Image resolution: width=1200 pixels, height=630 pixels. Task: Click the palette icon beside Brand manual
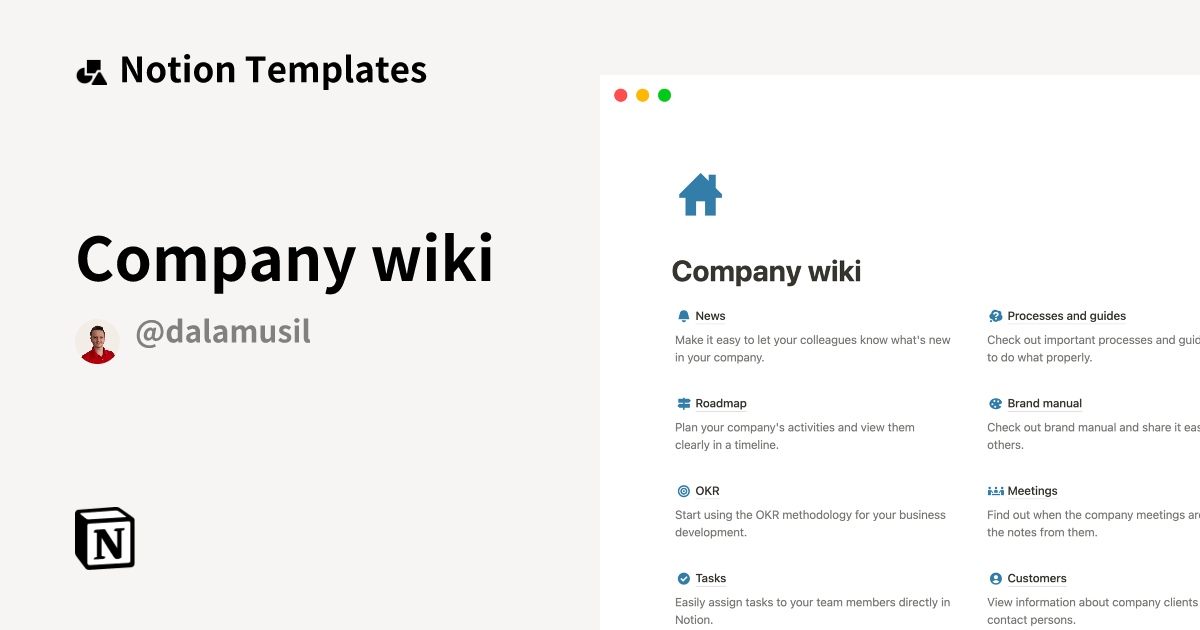pos(996,404)
